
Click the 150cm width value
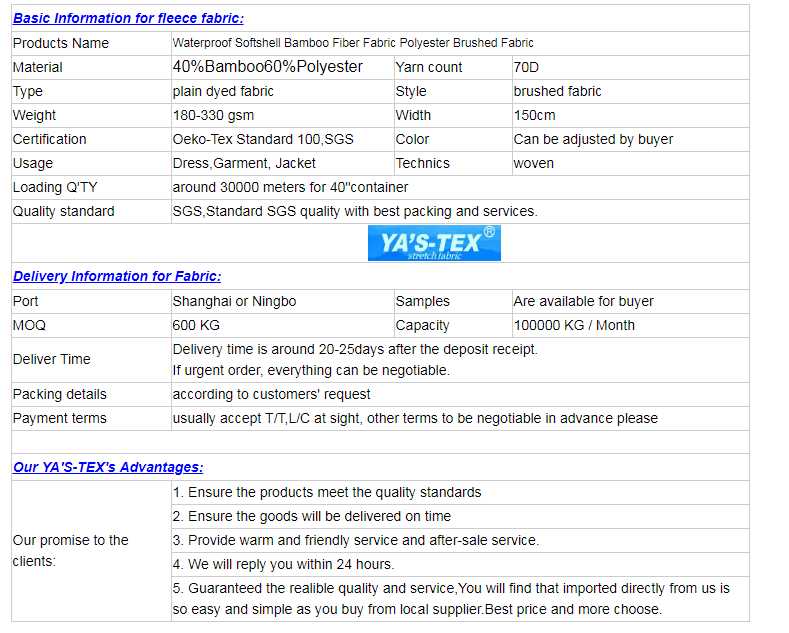coord(534,115)
